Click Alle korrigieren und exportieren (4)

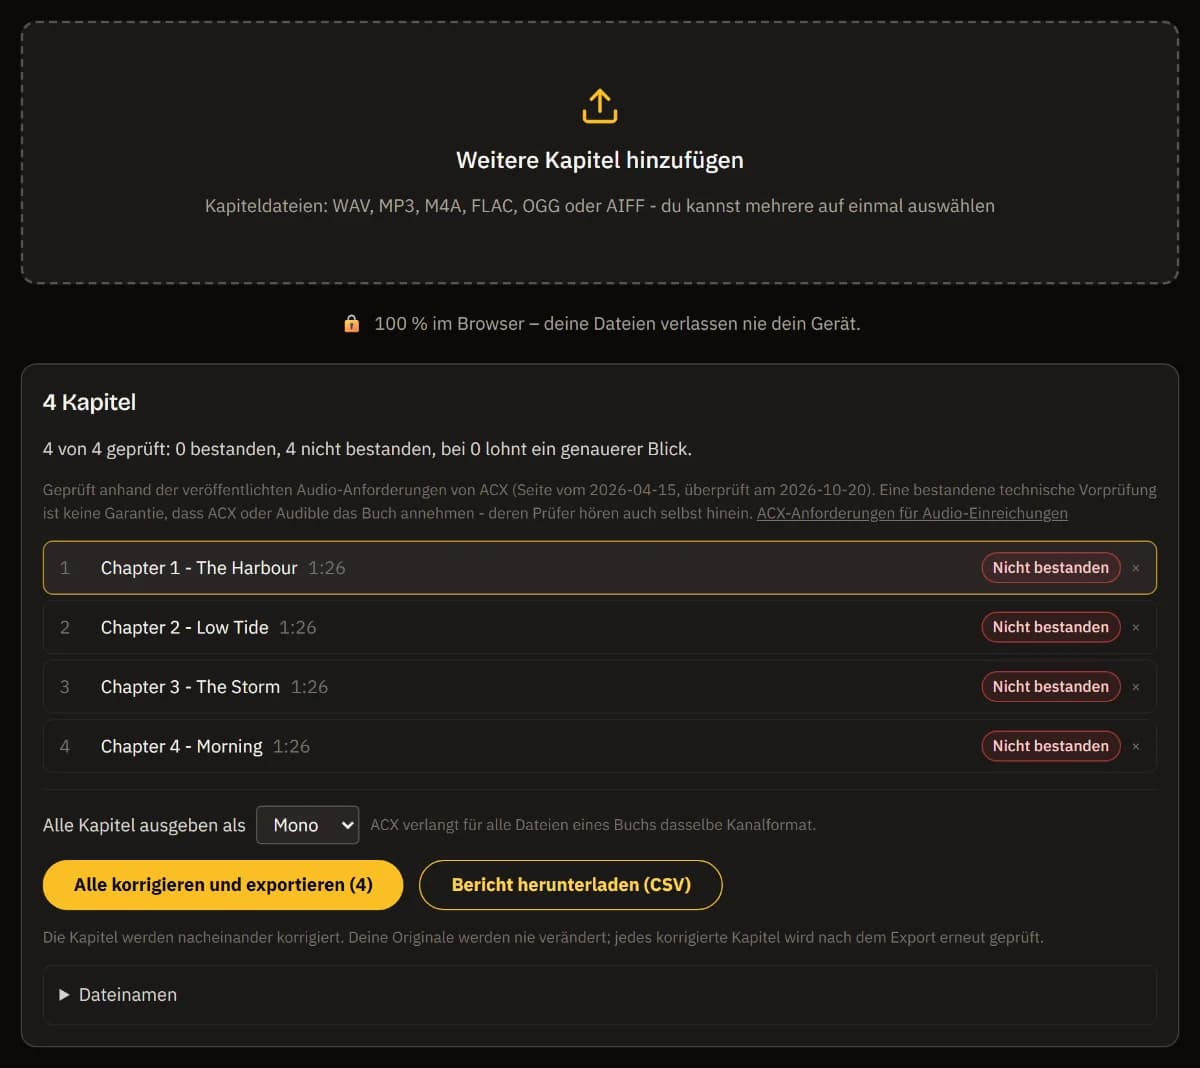click(x=223, y=885)
